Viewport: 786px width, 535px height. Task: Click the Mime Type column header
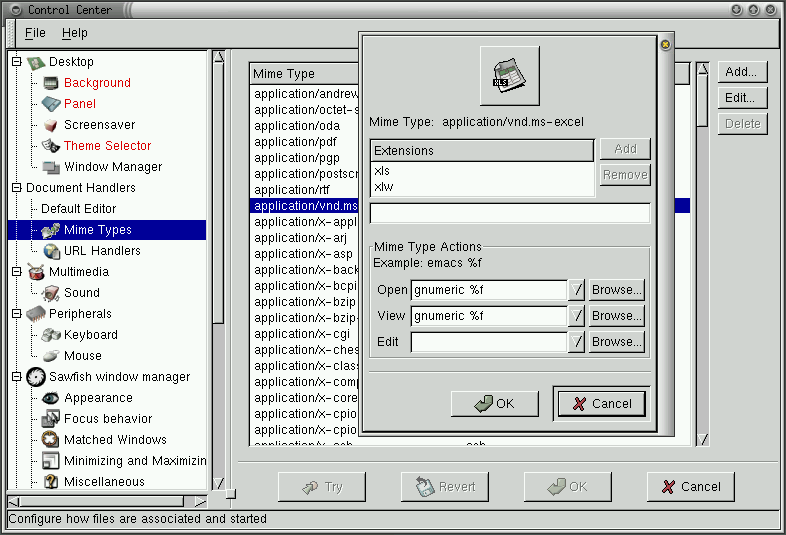click(304, 74)
